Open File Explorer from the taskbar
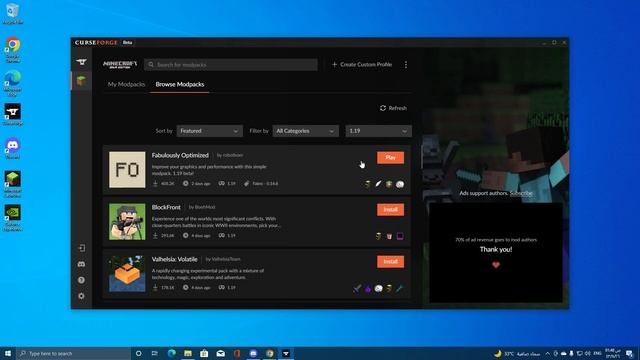The width and height of the screenshot is (640, 360). click(x=188, y=353)
